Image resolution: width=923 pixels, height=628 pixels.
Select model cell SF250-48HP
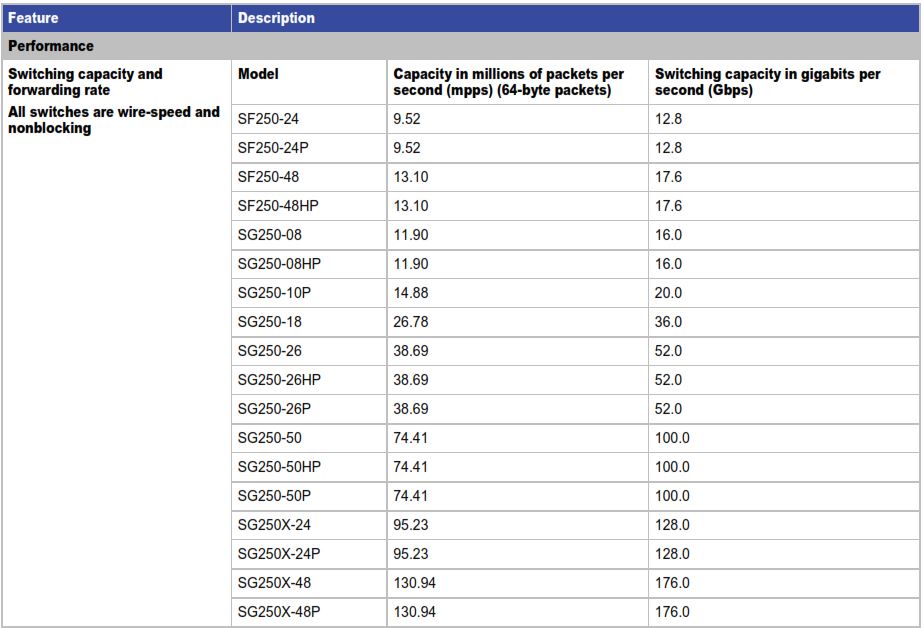point(309,206)
